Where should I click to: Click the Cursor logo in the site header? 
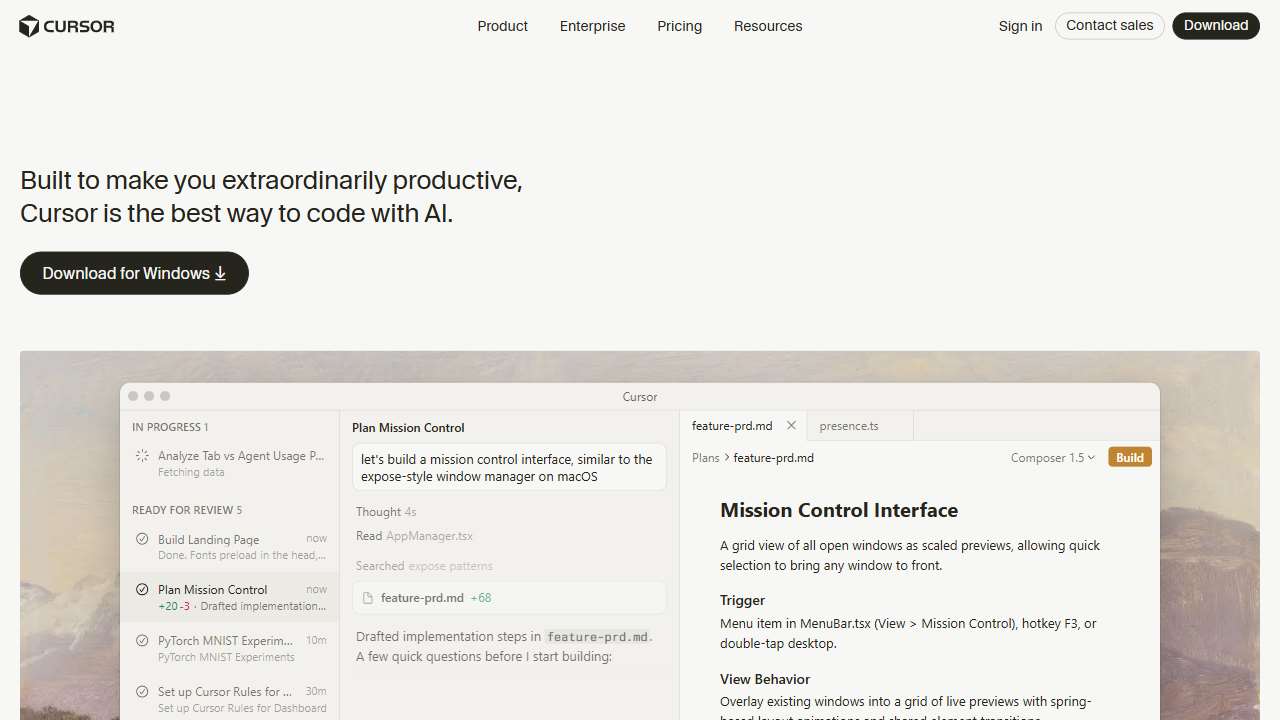[x=66, y=26]
